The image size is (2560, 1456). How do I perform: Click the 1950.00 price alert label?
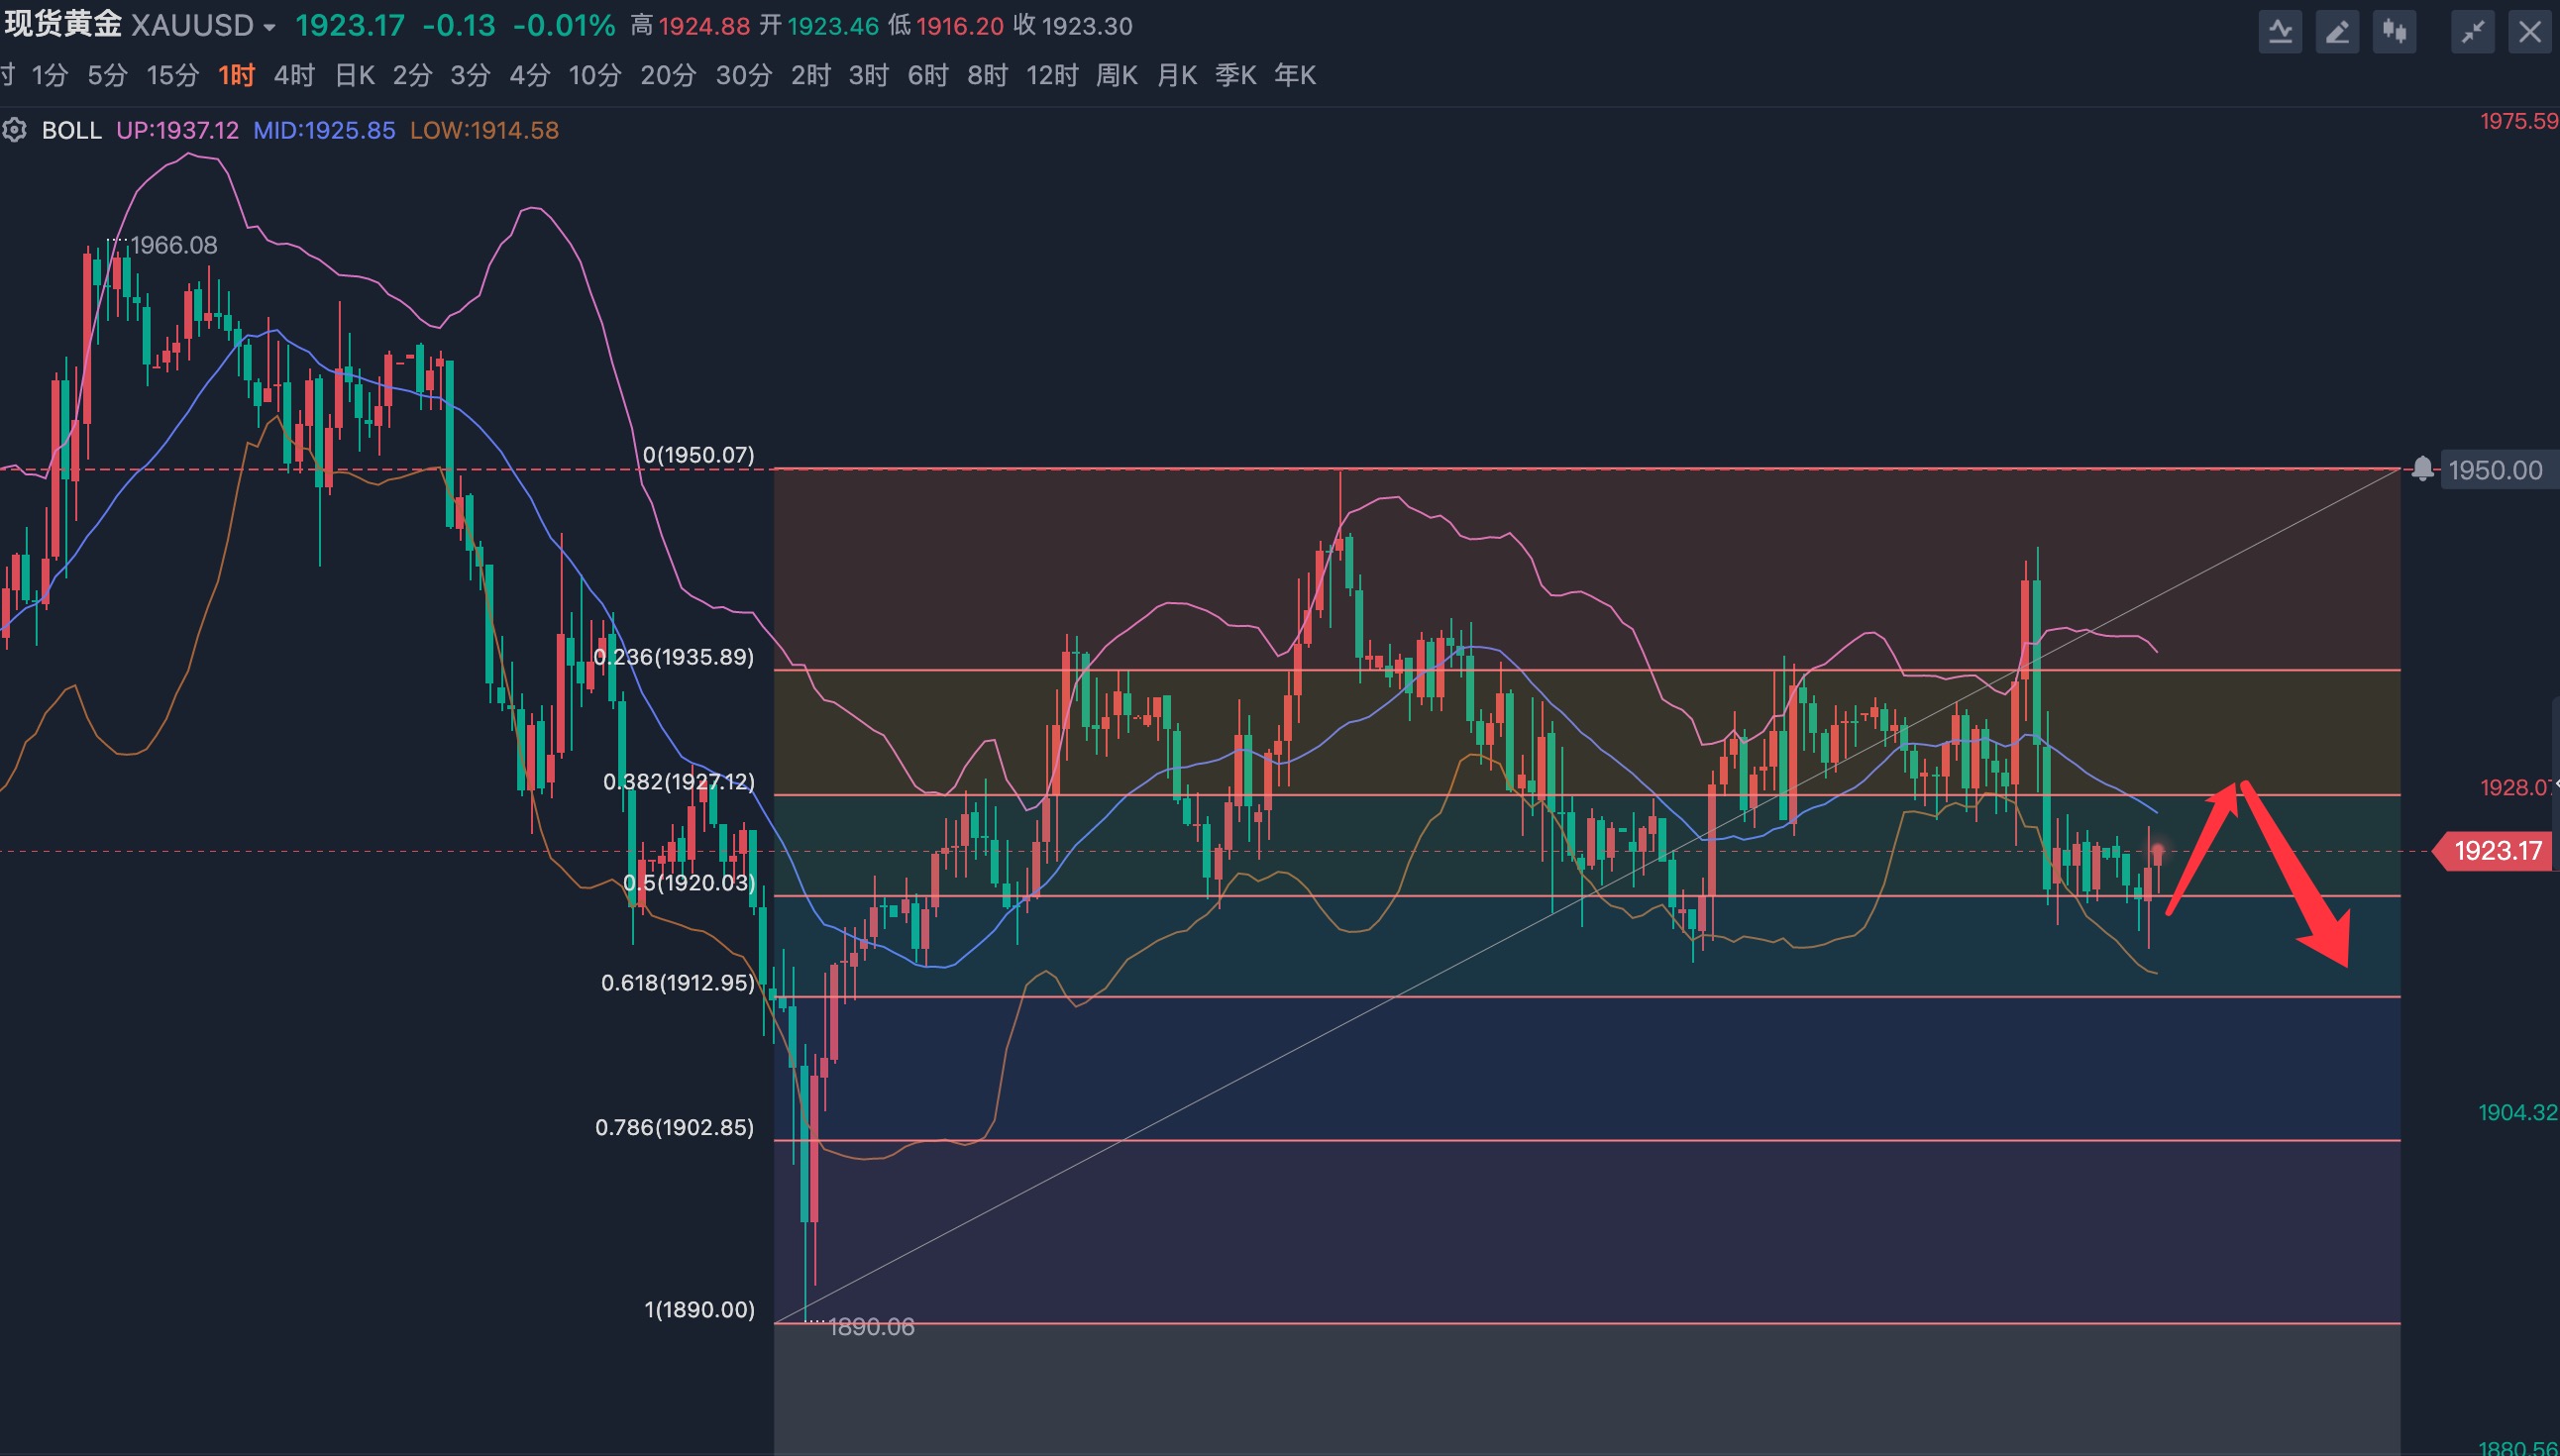point(2494,470)
